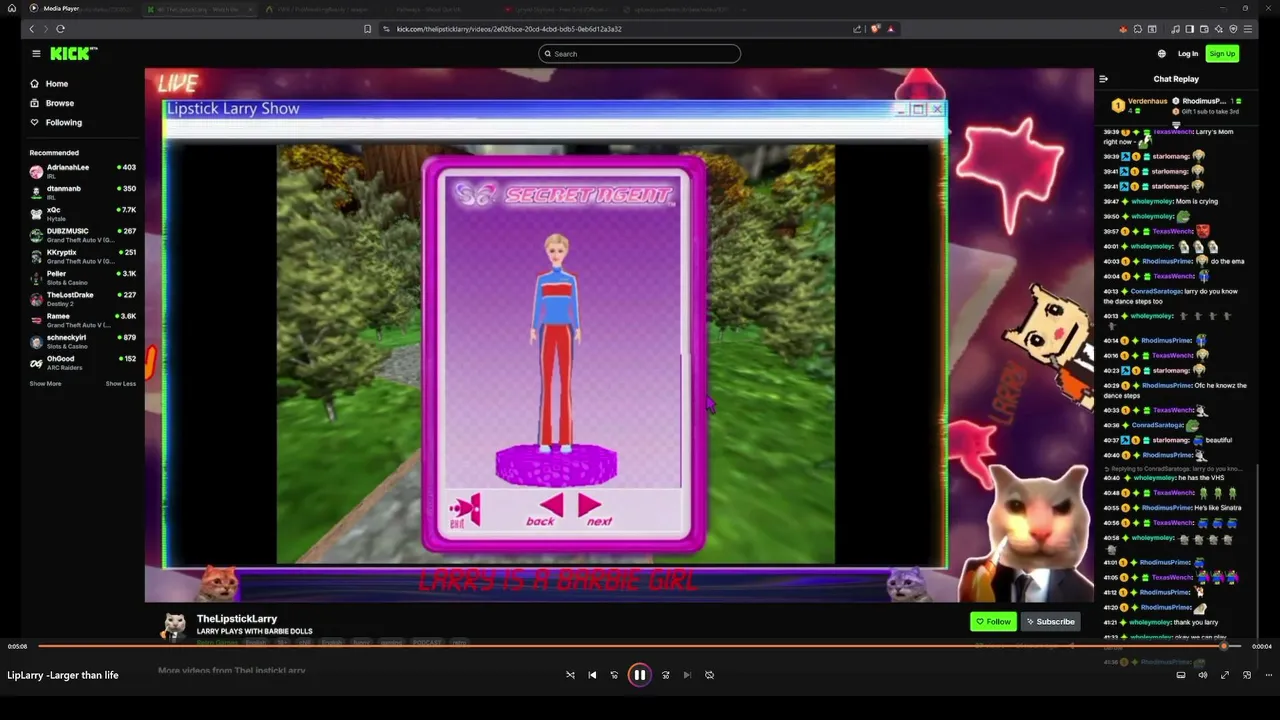Image resolution: width=1280 pixels, height=720 pixels.
Task: Collapse the Chat Replay panel
Action: click(1103, 79)
